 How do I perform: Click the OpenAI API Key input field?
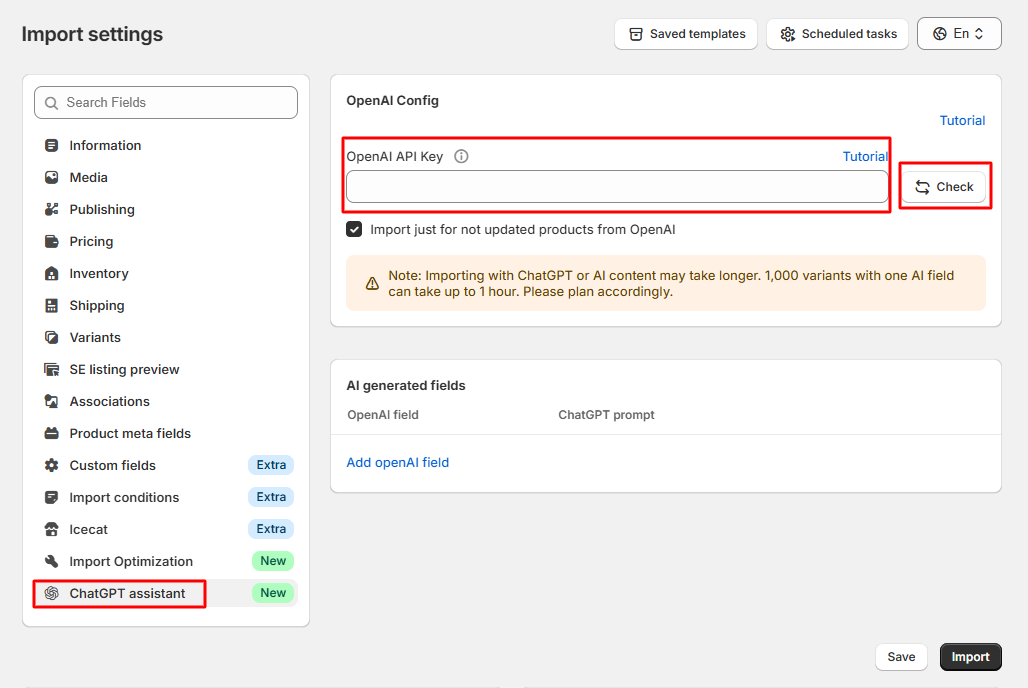pos(617,187)
